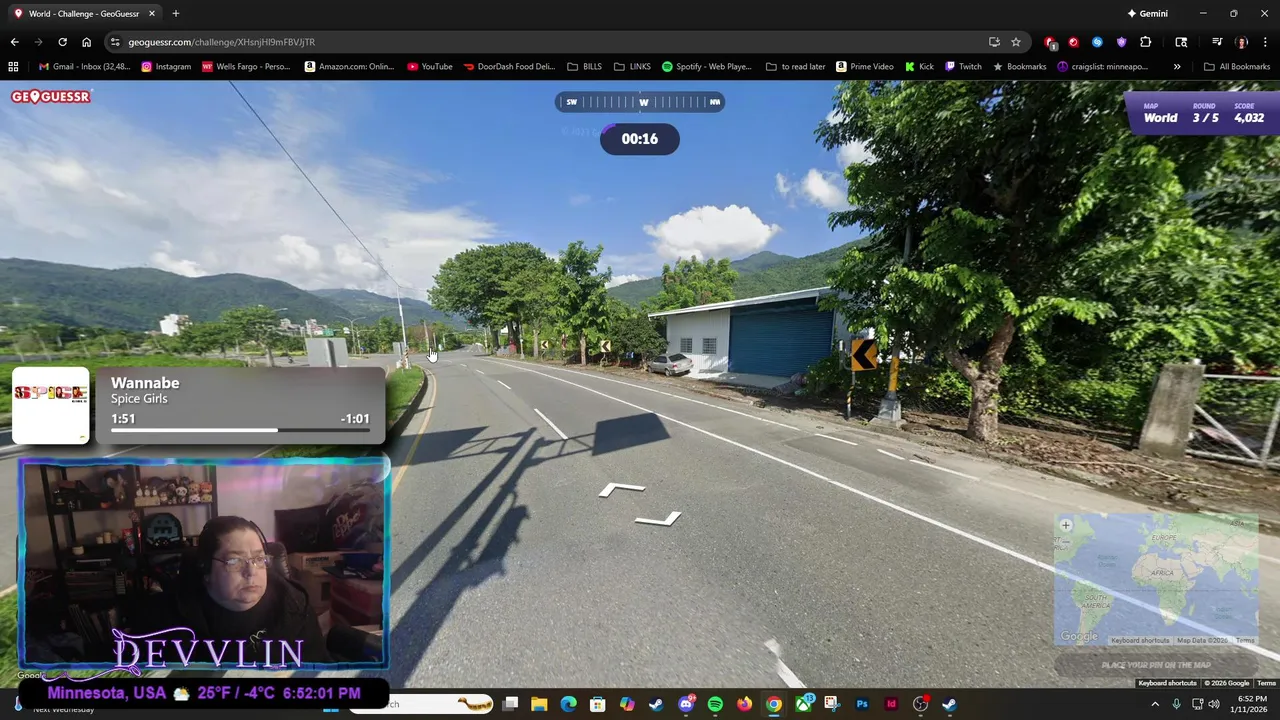Open the red circular extension icon

pos(1073,42)
